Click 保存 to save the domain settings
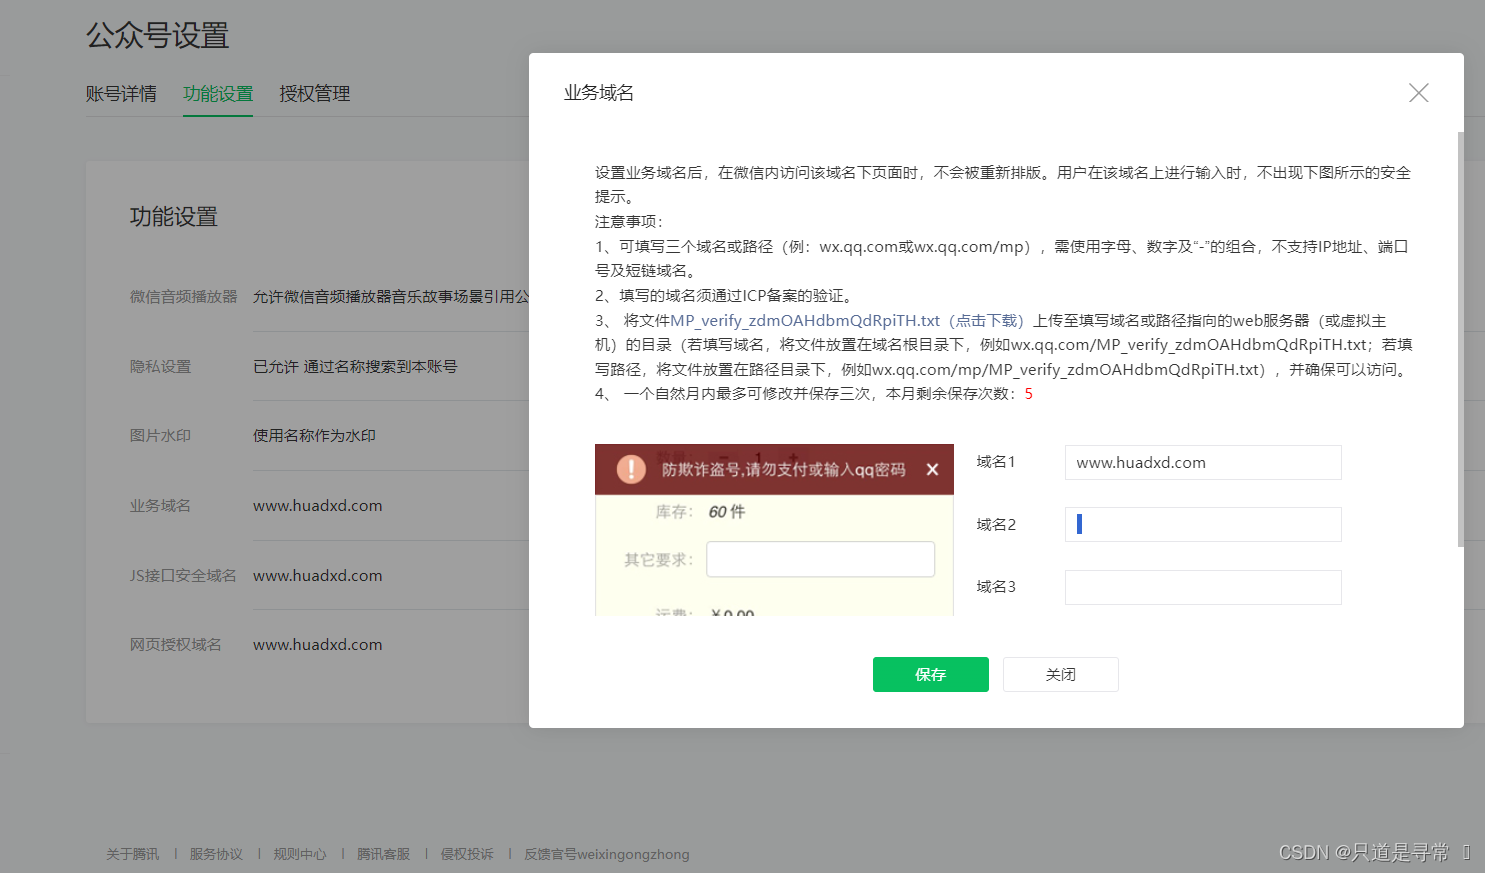 point(930,674)
